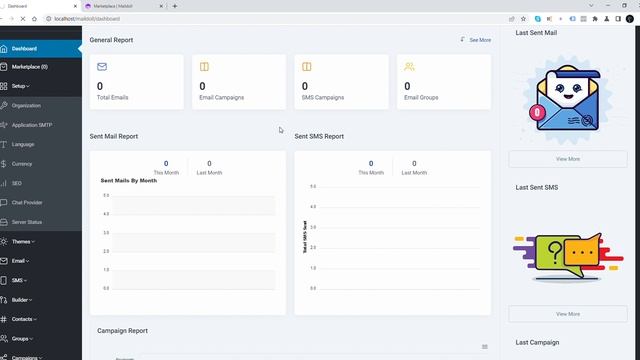Viewport: 640px width, 360px height.
Task: Click the Total Emails envelope icon
Action: [102, 67]
